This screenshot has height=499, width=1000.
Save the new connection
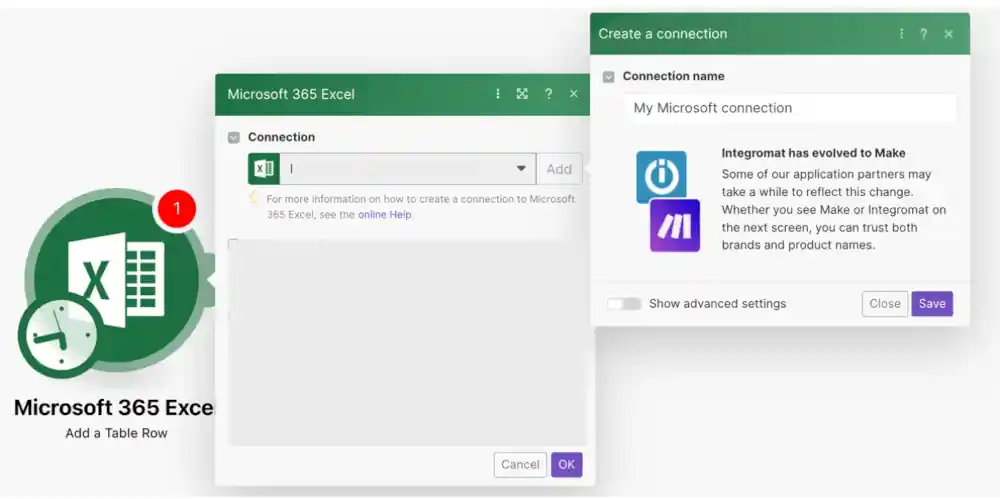point(932,304)
